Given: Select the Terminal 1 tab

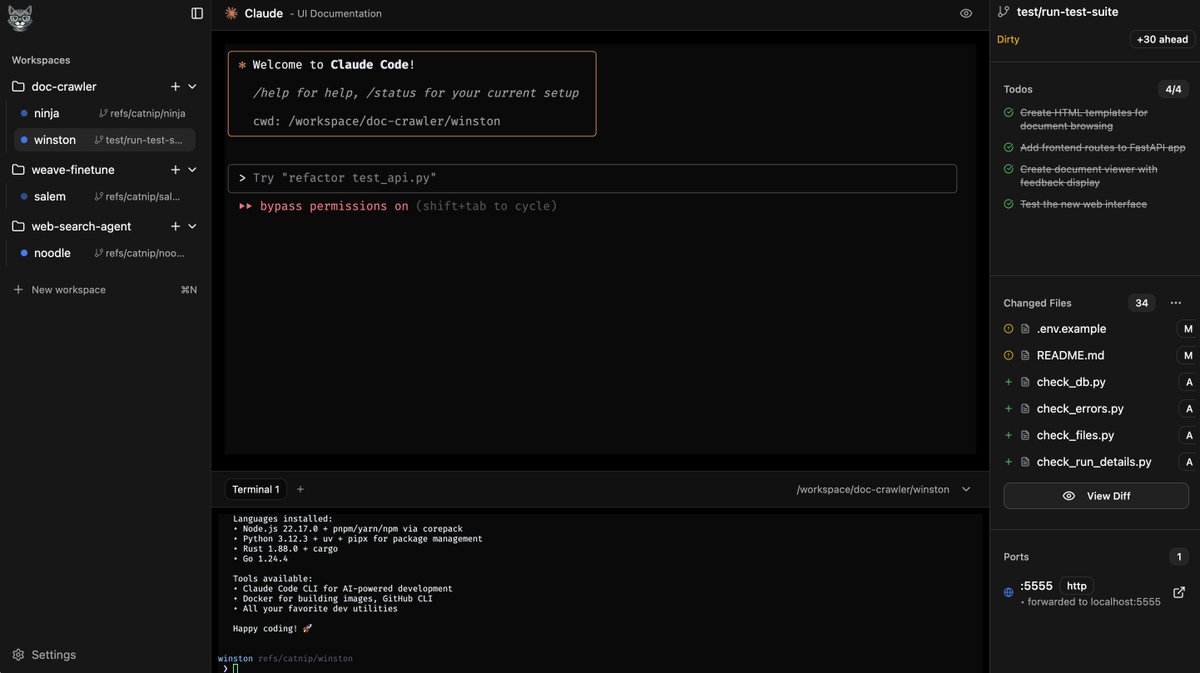Looking at the screenshot, I should pos(255,489).
